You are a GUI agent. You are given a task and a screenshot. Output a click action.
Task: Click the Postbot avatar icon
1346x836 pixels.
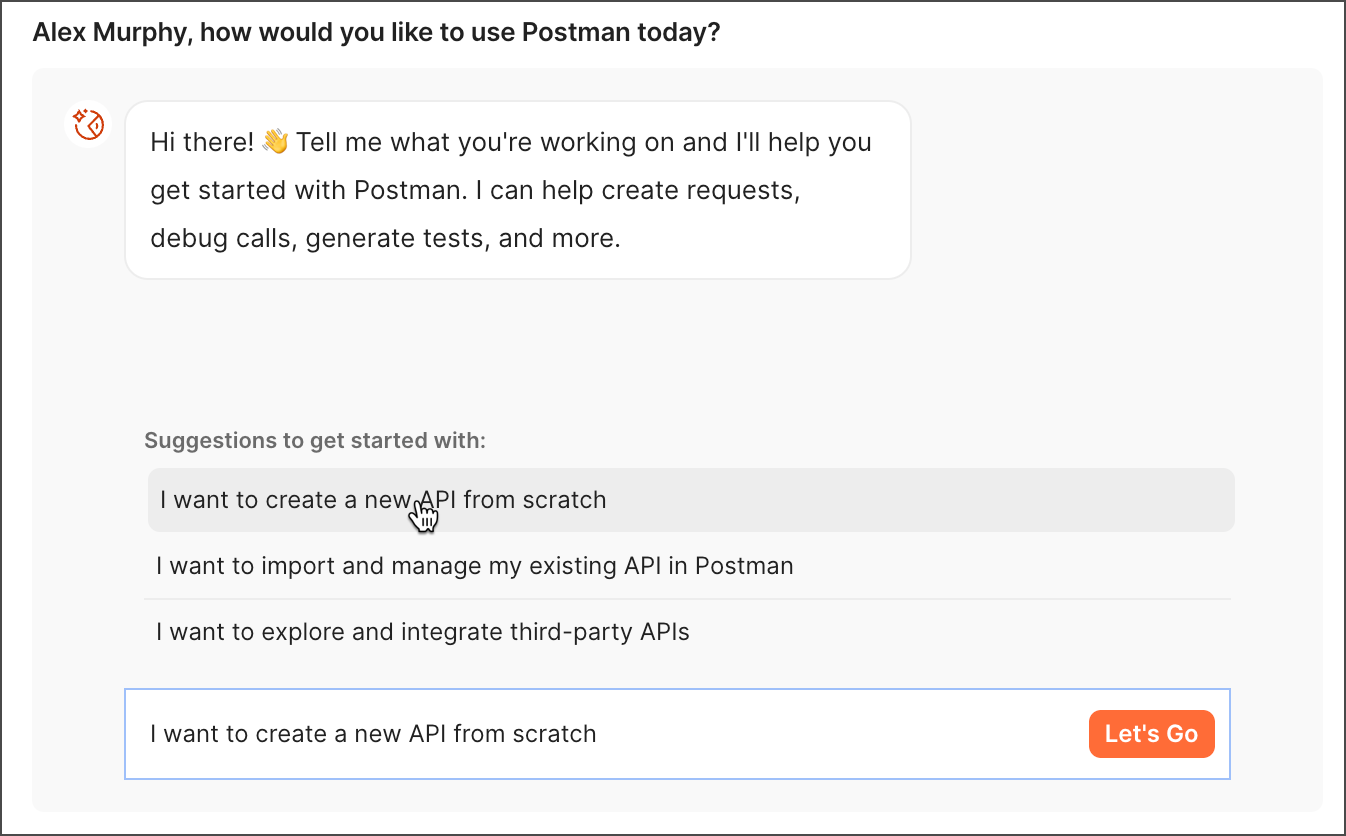(89, 125)
